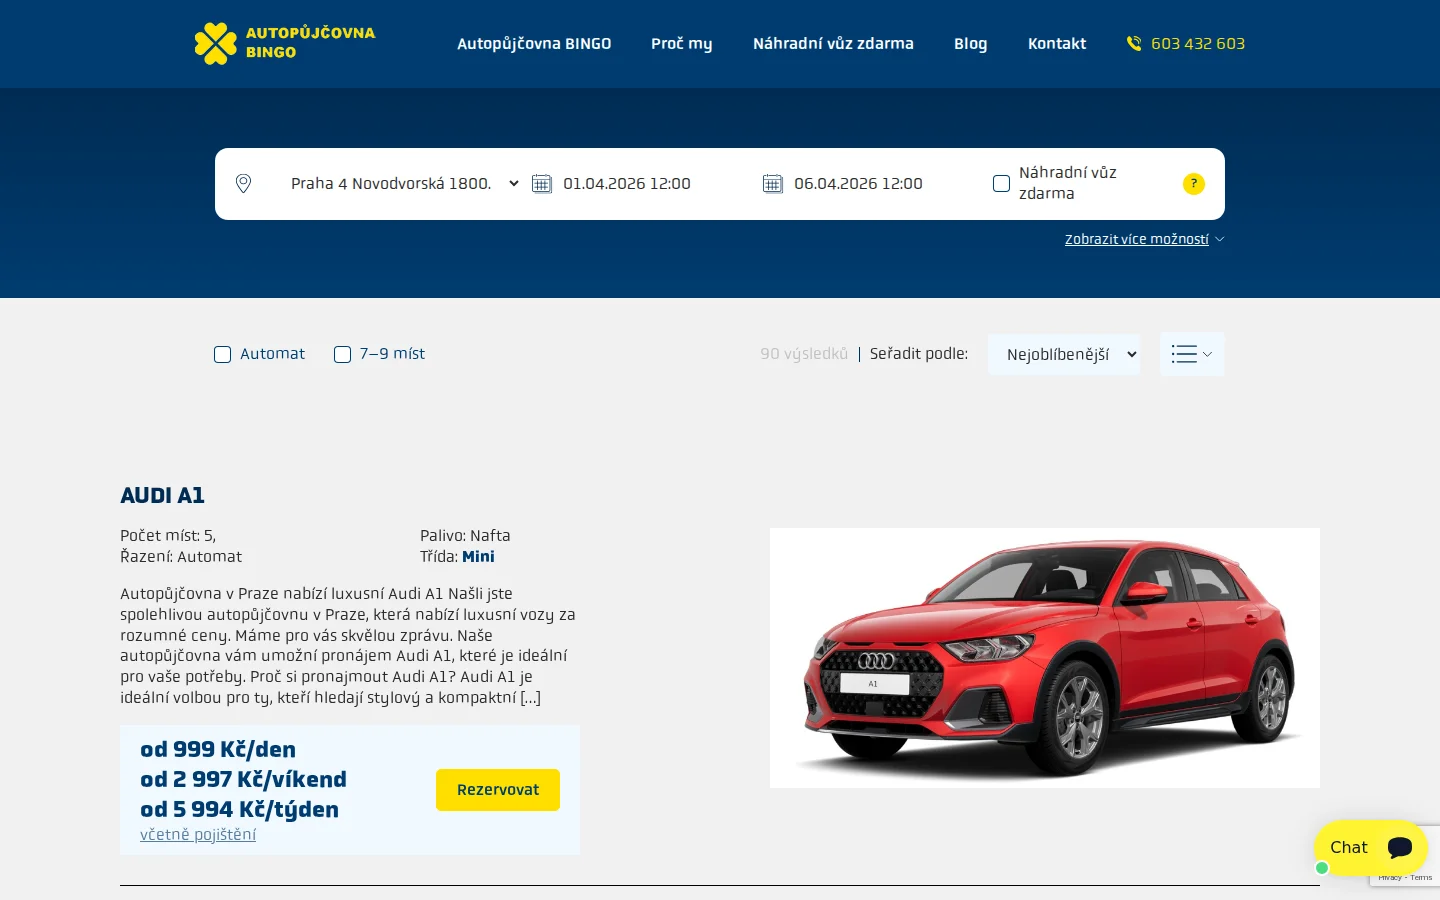Image resolution: width=1440 pixels, height=900 pixels.
Task: Open the Nejoblíbenější sort dropdown
Action: [1064, 354]
